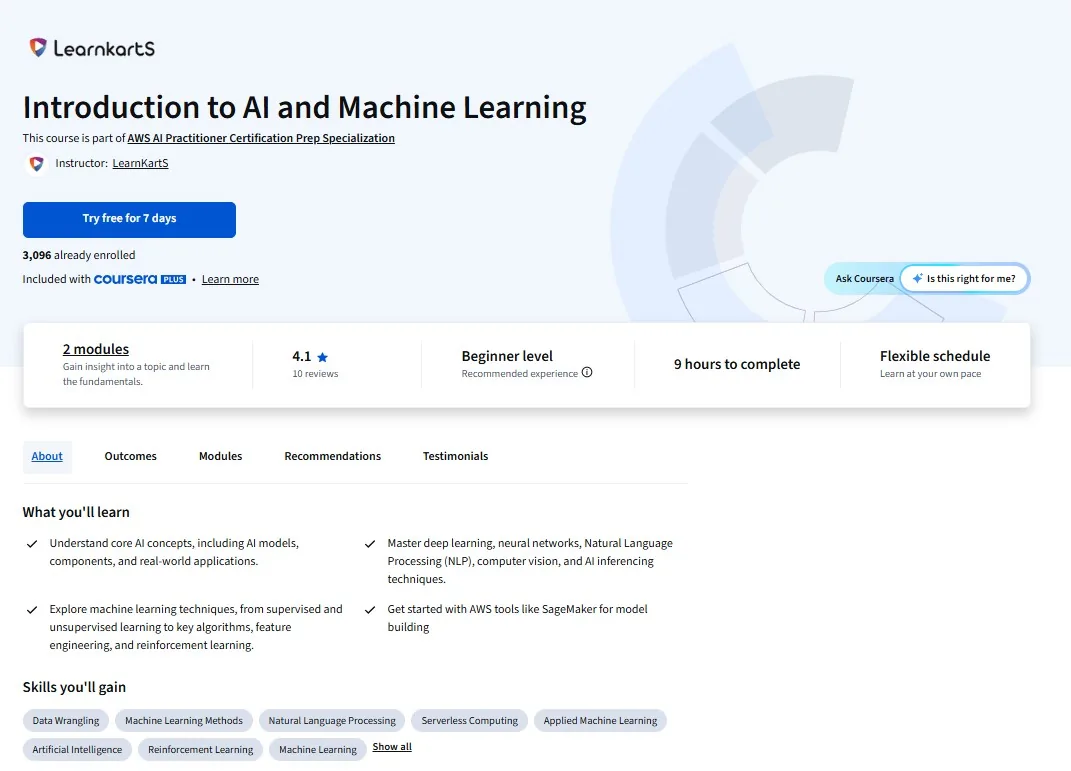Viewport: 1071px width, 771px height.
Task: Click checkmark beside Explore machine learning techniques
Action: tap(32, 610)
